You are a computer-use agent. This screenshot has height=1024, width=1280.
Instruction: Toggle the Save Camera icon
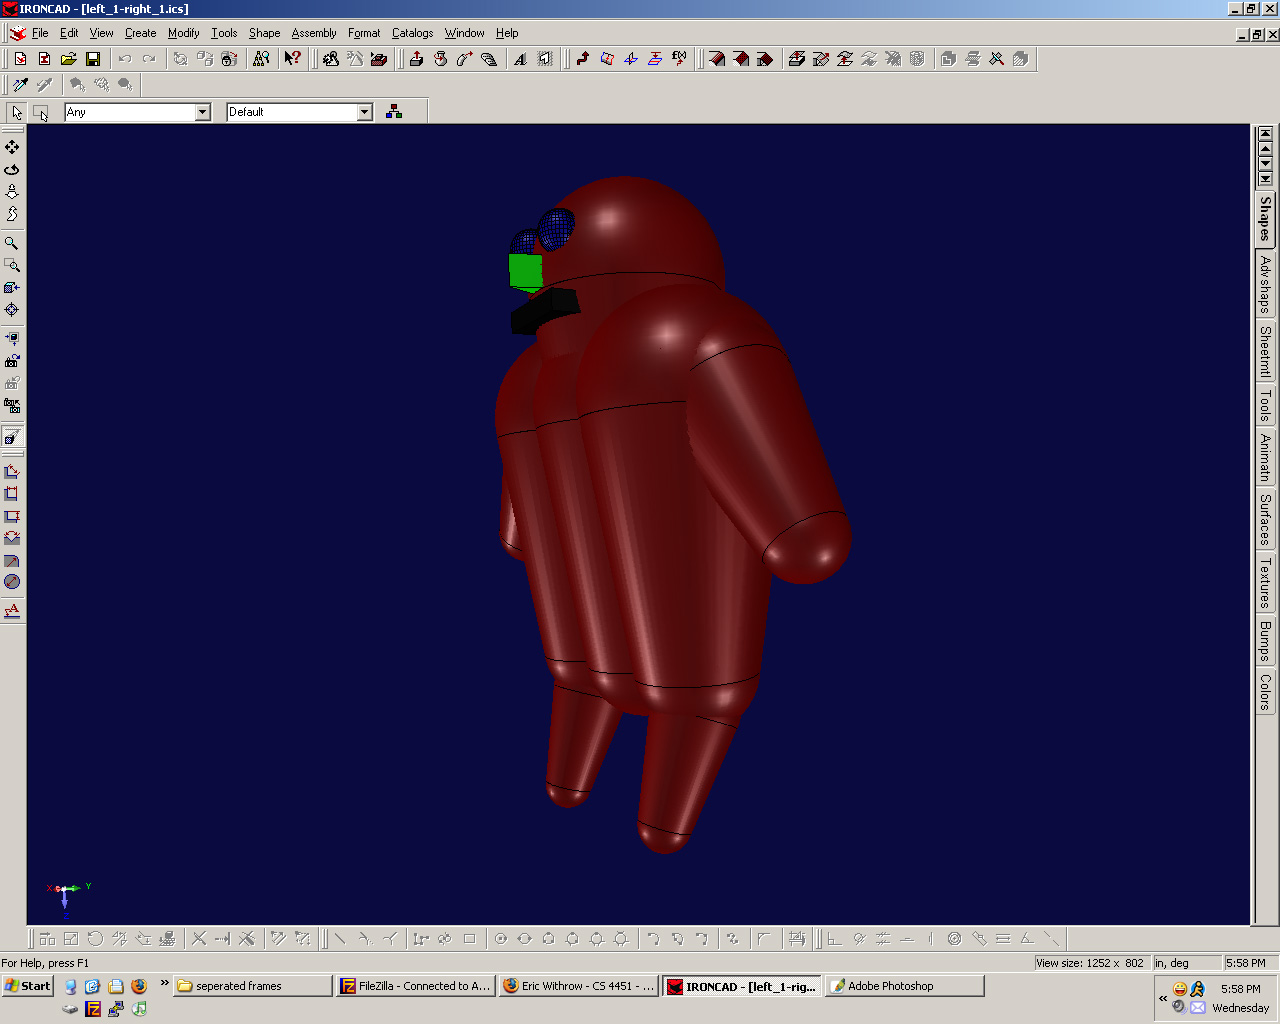pyautogui.click(x=12, y=361)
